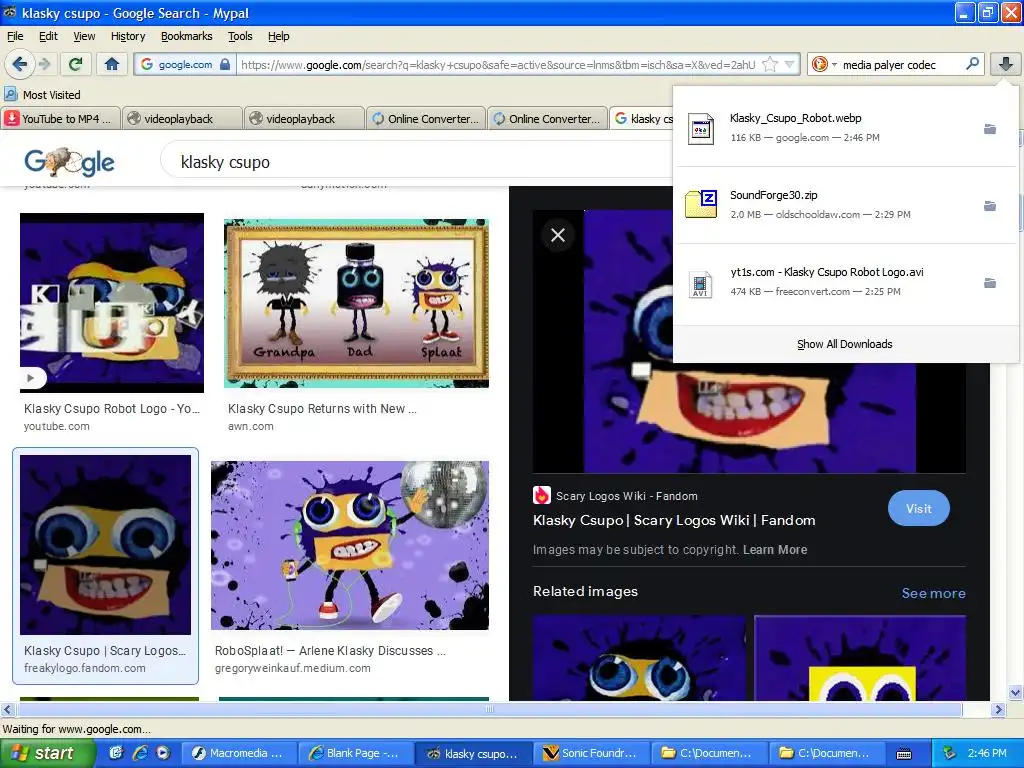
Task: Click See more related images
Action: [933, 593]
